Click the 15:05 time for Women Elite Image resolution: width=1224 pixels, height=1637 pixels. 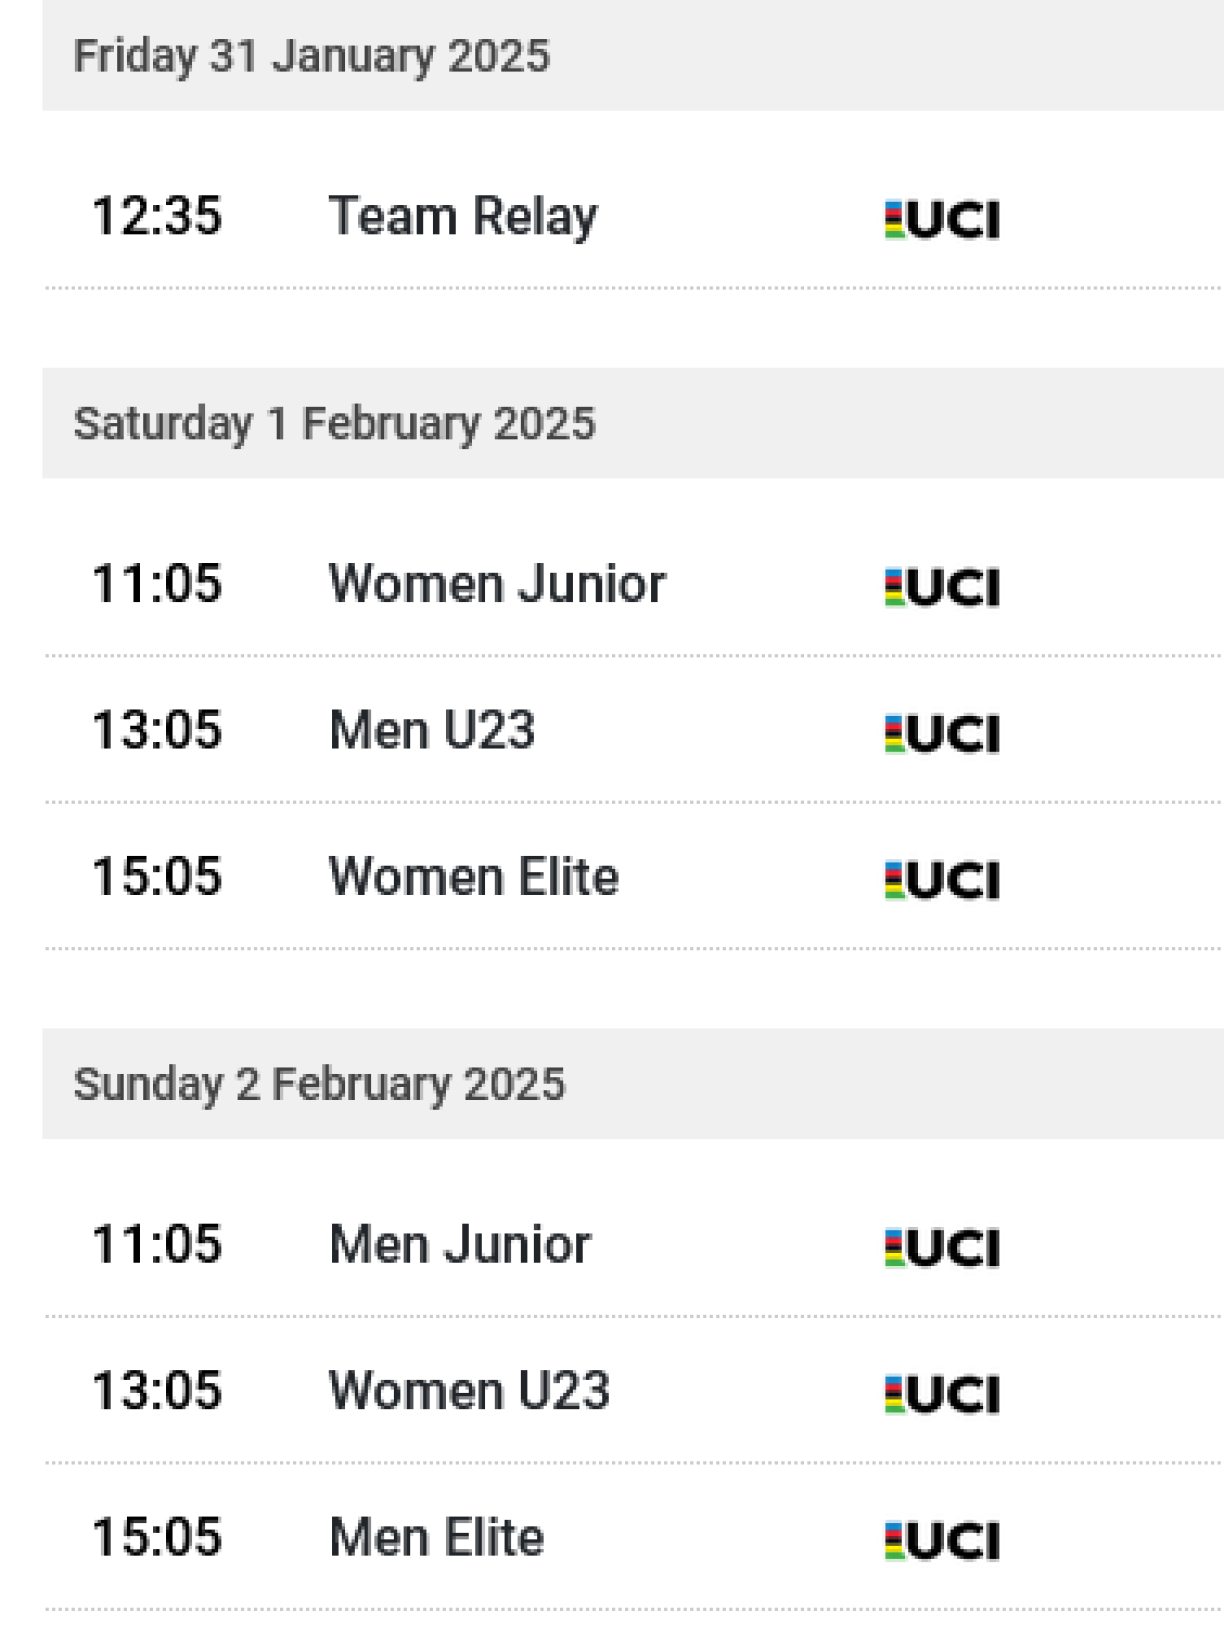[x=157, y=877]
